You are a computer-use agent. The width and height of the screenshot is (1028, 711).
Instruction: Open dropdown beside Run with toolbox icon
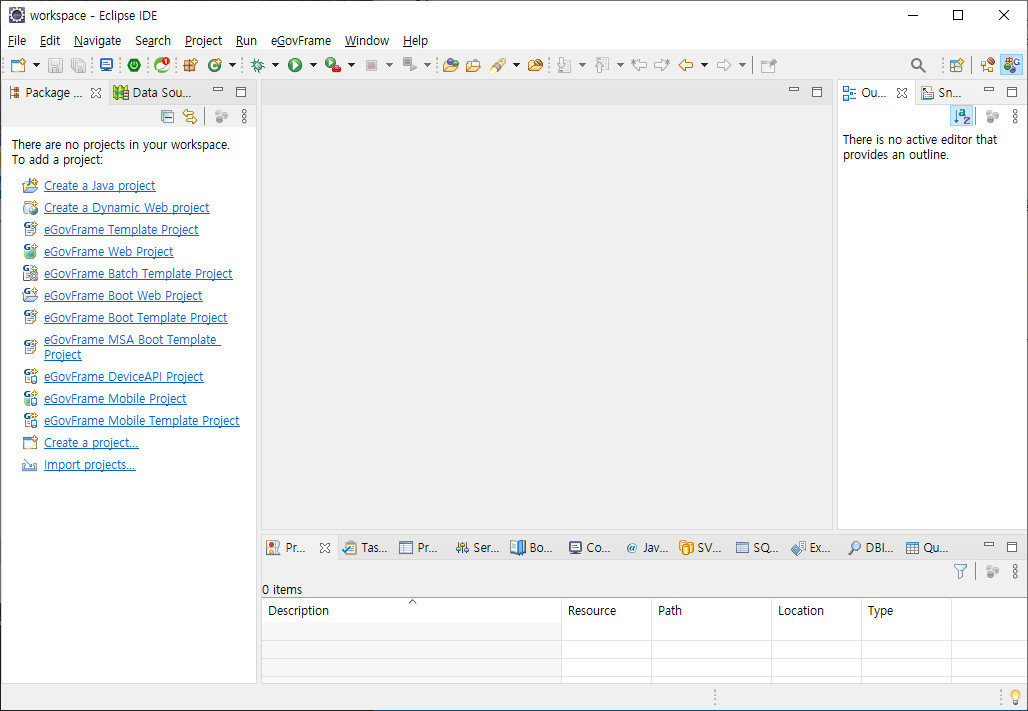coord(351,65)
